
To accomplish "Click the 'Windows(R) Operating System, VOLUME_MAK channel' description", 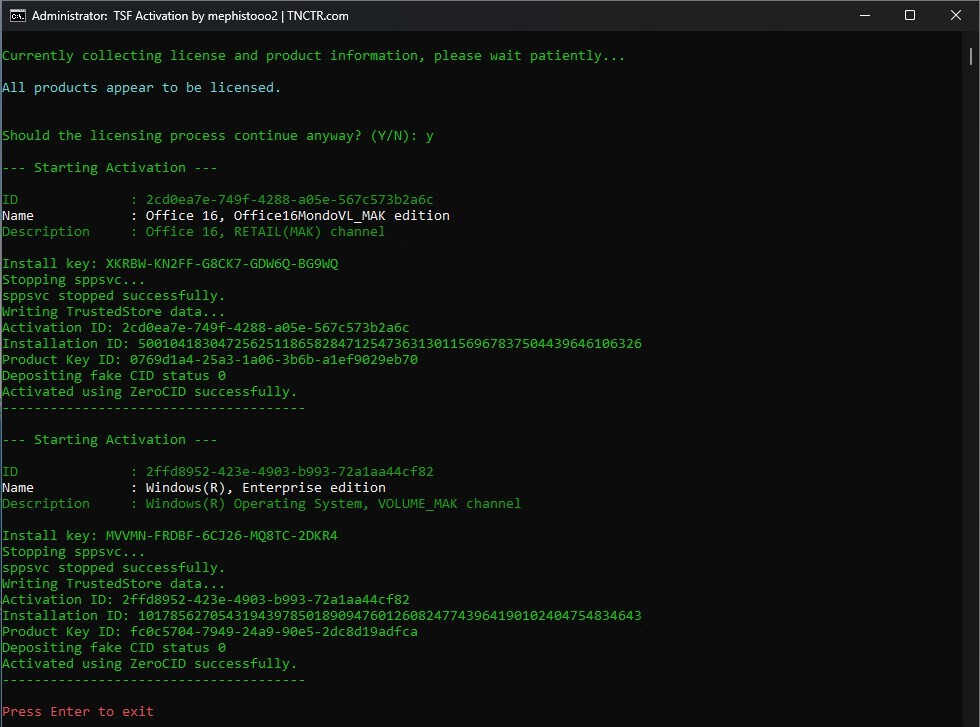I will tap(334, 504).
